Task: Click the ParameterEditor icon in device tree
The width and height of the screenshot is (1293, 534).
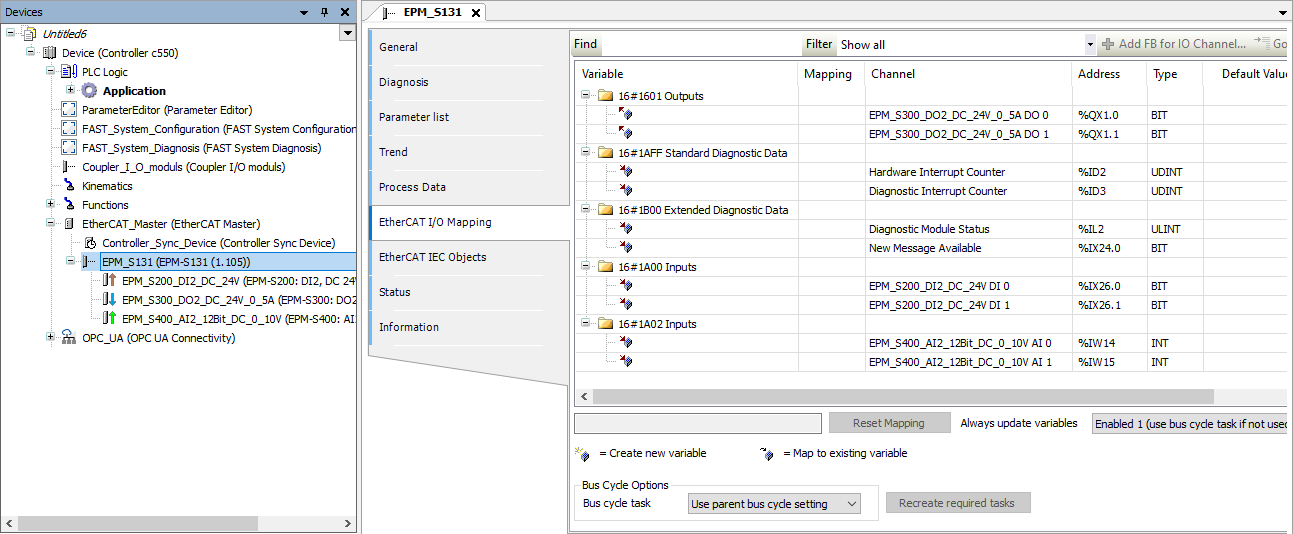Action: (x=69, y=110)
